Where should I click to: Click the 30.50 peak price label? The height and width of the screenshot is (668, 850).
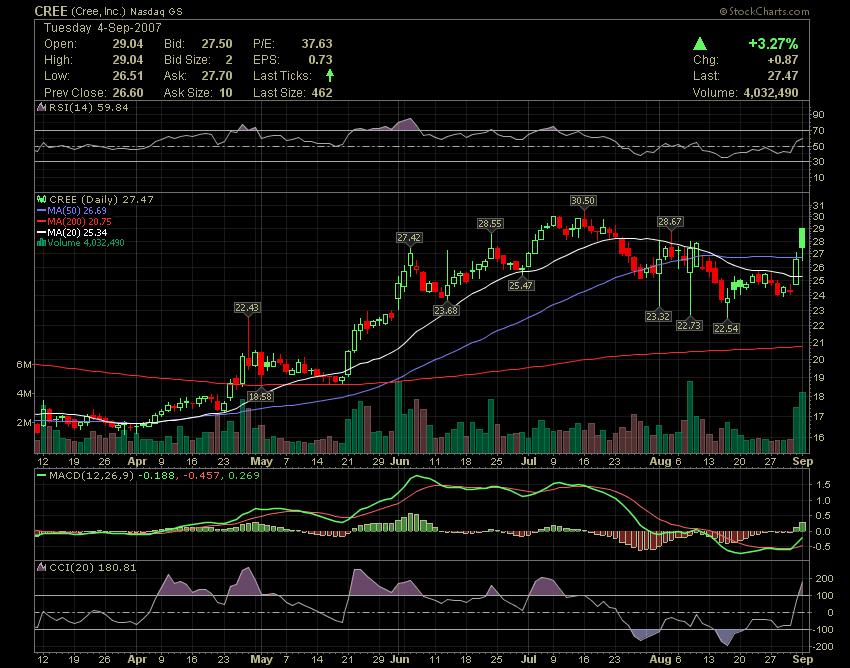click(x=583, y=201)
